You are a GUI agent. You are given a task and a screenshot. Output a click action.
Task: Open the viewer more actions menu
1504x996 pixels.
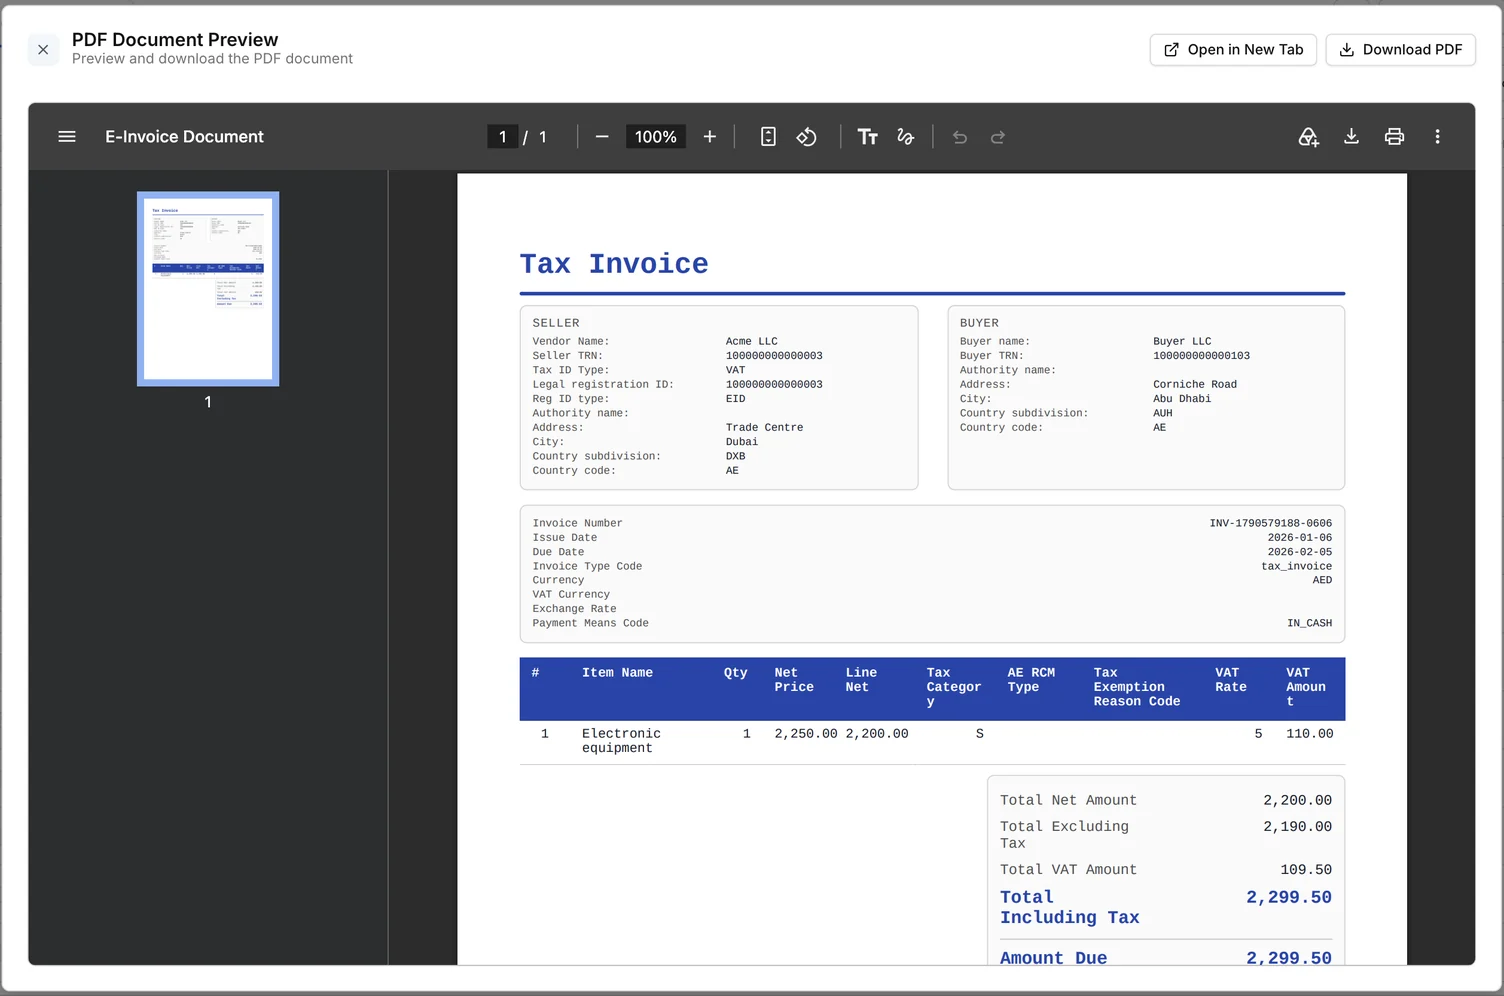(x=1438, y=137)
